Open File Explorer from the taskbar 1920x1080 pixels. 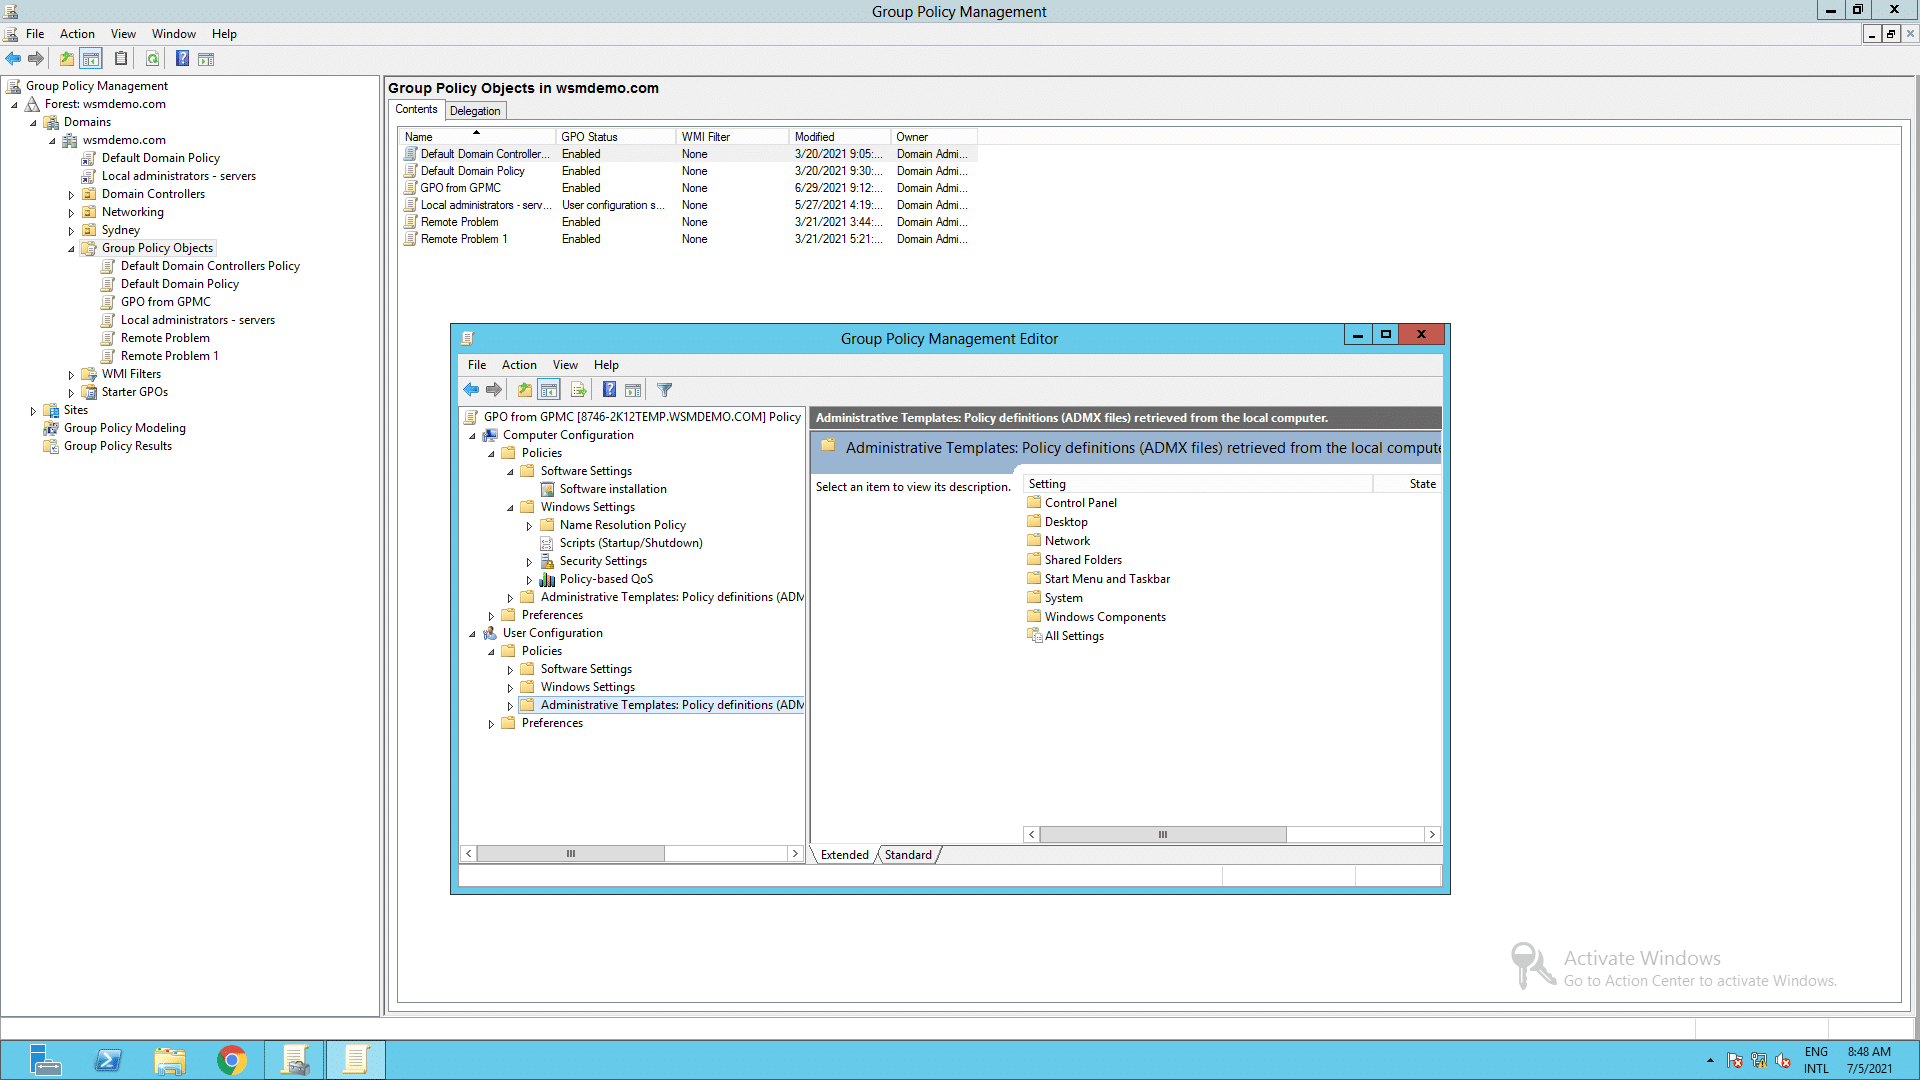(170, 1060)
